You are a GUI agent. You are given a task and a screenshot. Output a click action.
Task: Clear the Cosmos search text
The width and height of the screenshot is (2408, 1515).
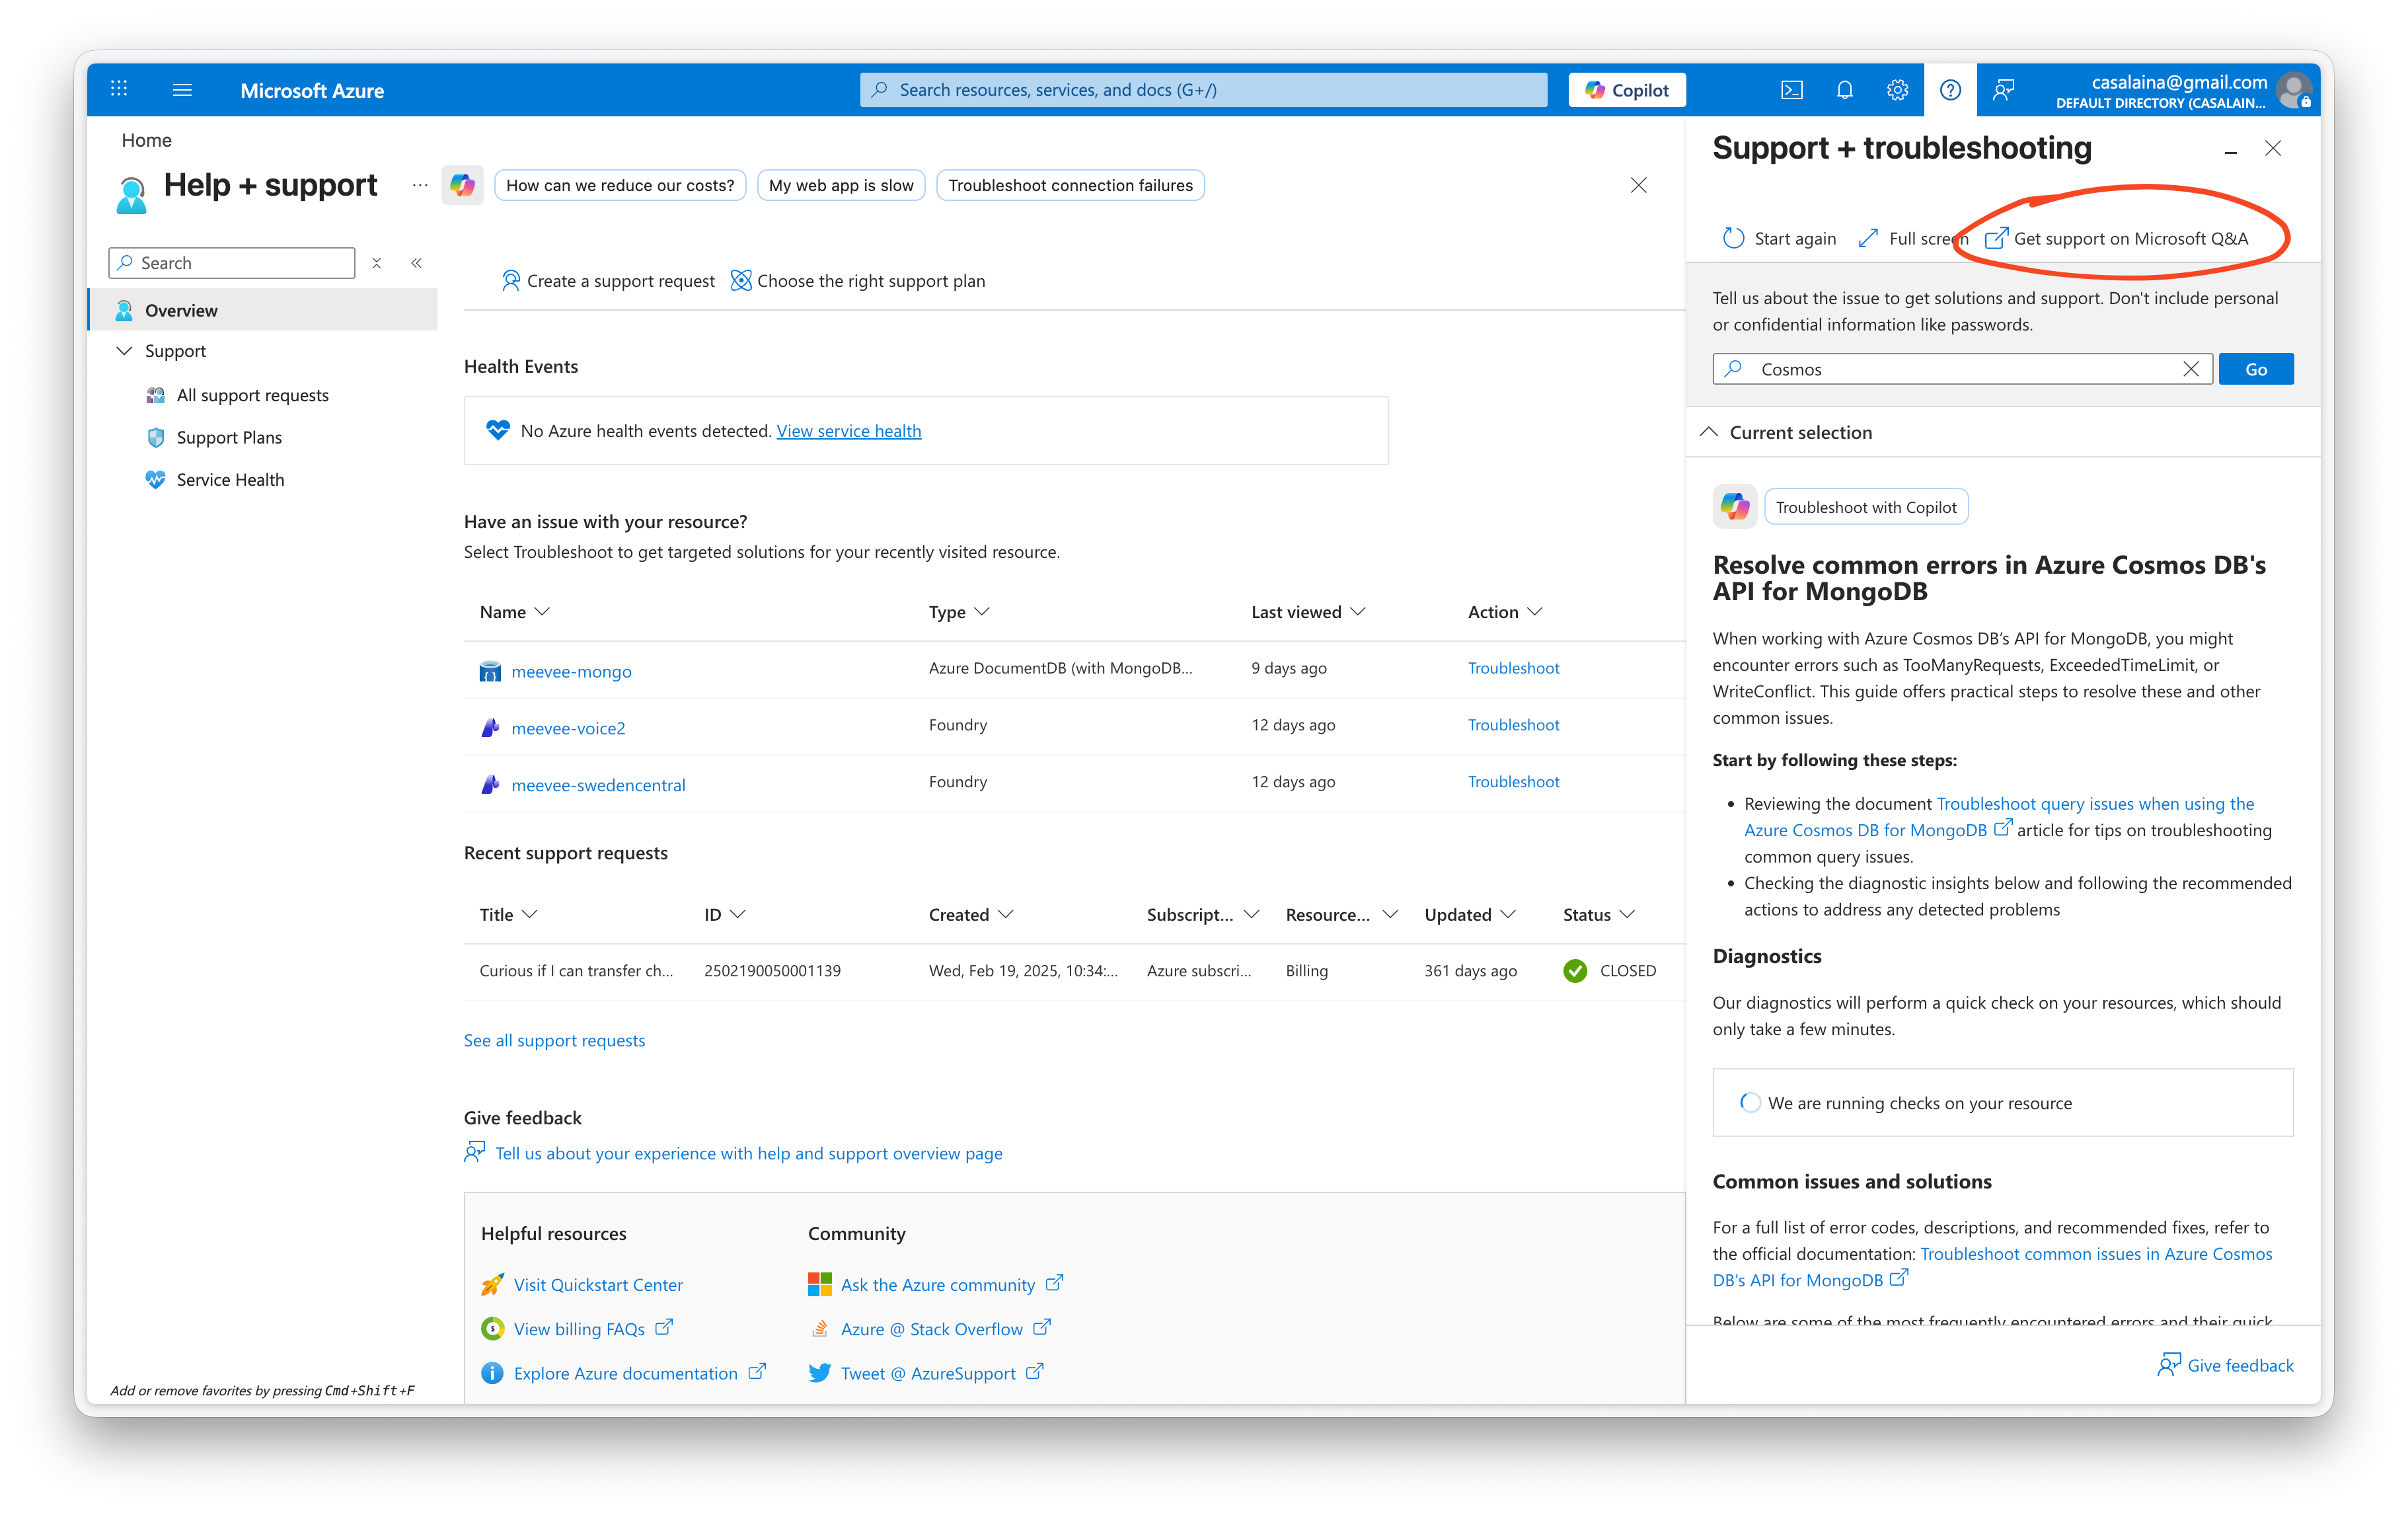[x=2190, y=369]
